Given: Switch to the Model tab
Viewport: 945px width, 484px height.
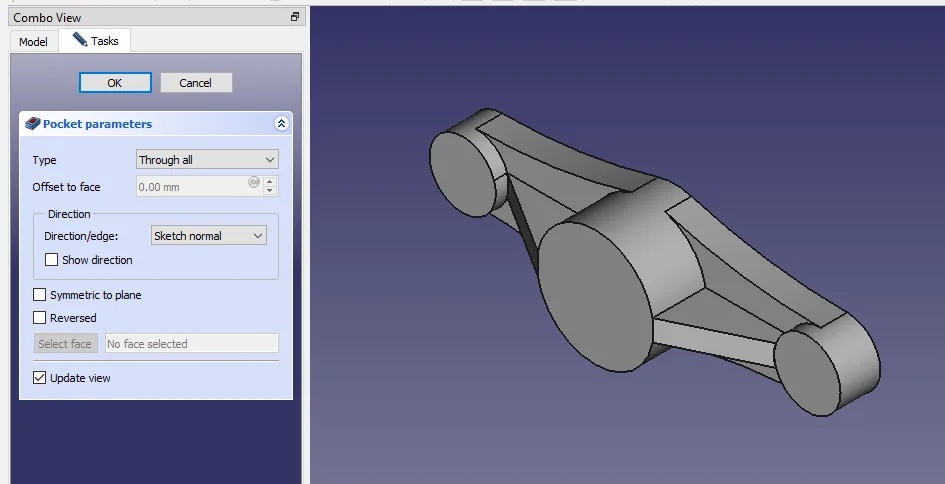Looking at the screenshot, I should pyautogui.click(x=33, y=42).
